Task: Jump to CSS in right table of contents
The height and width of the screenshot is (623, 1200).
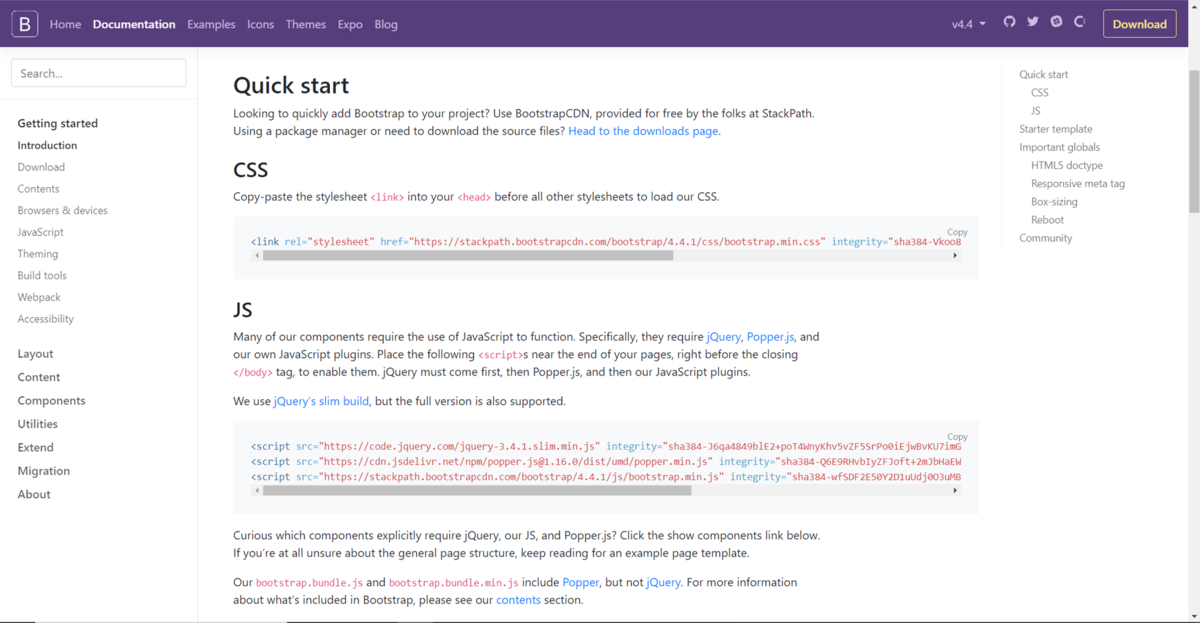Action: click(1040, 93)
